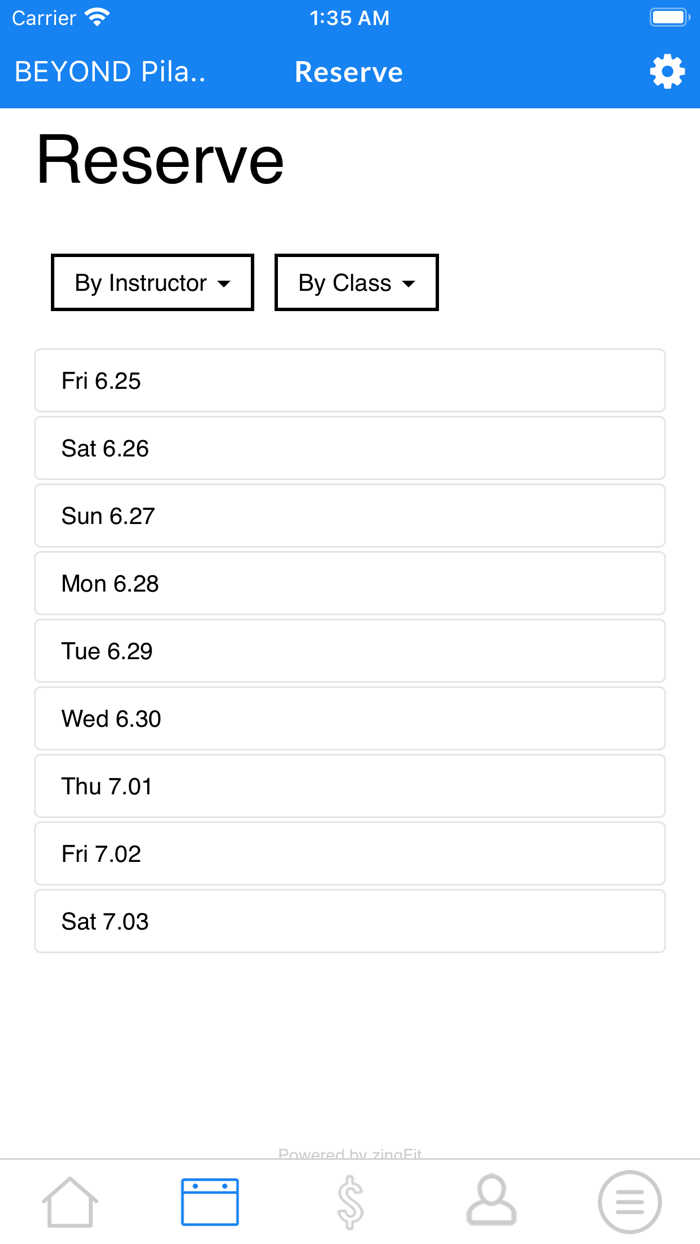This screenshot has height=1244, width=700.
Task: Open the account profile icon
Action: 491,1201
